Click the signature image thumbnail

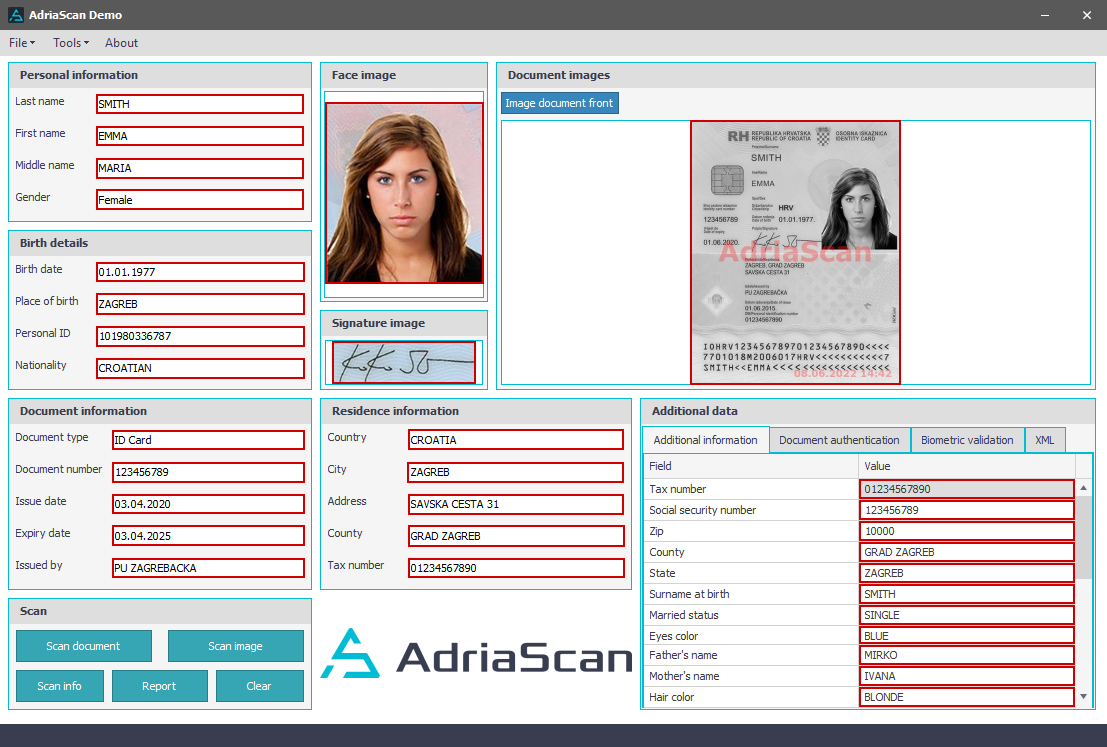[x=404, y=363]
